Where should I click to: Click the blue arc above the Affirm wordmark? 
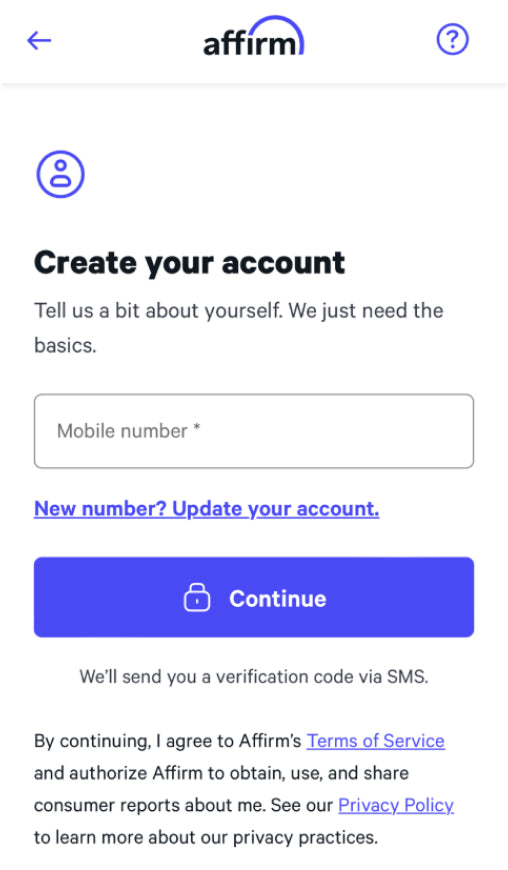click(277, 29)
